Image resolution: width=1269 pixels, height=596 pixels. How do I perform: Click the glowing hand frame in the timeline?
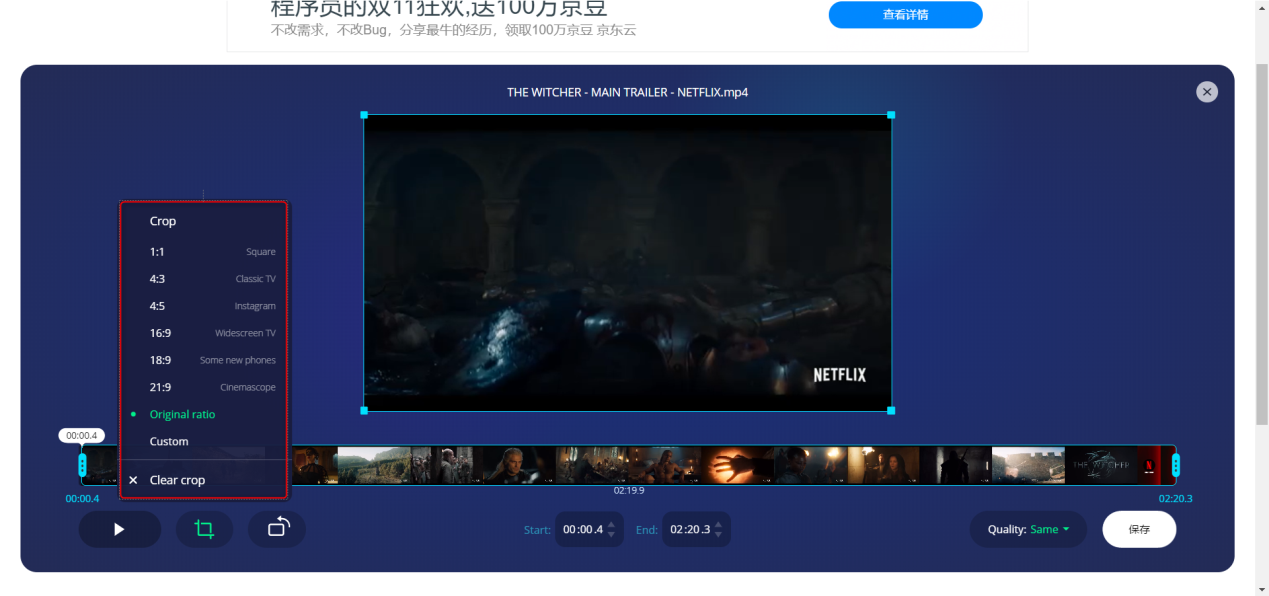tap(738, 465)
